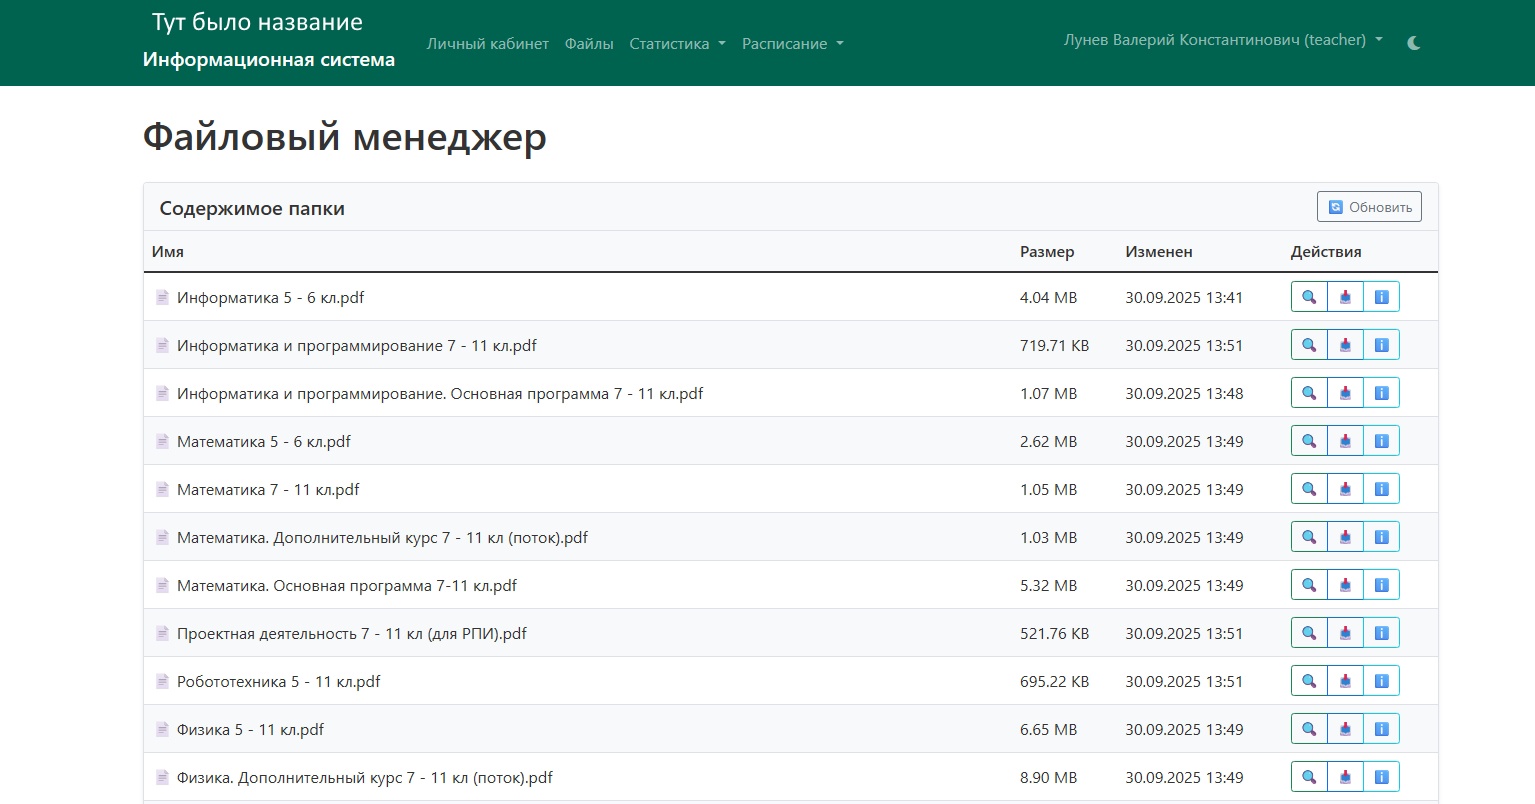
Task: Preview the Робототехника 5 - 11 кл.pdf file
Action: (1308, 680)
